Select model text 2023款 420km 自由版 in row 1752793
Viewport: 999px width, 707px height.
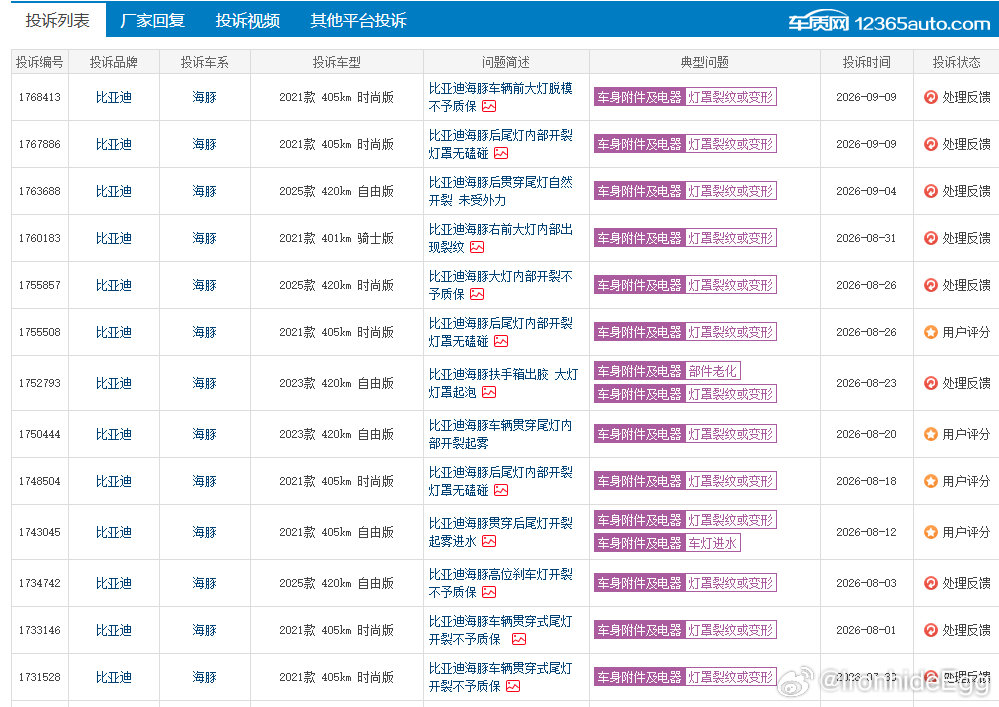(336, 383)
